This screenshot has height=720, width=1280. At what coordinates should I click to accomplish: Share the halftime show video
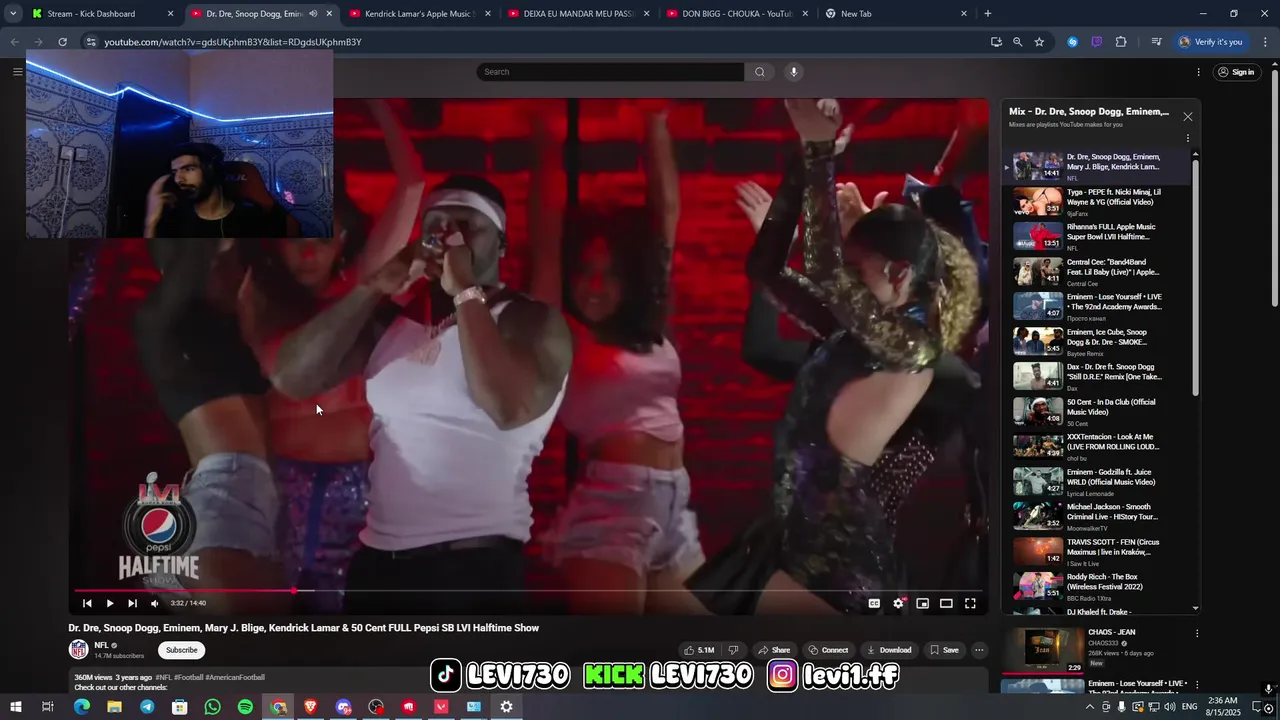(x=774, y=650)
